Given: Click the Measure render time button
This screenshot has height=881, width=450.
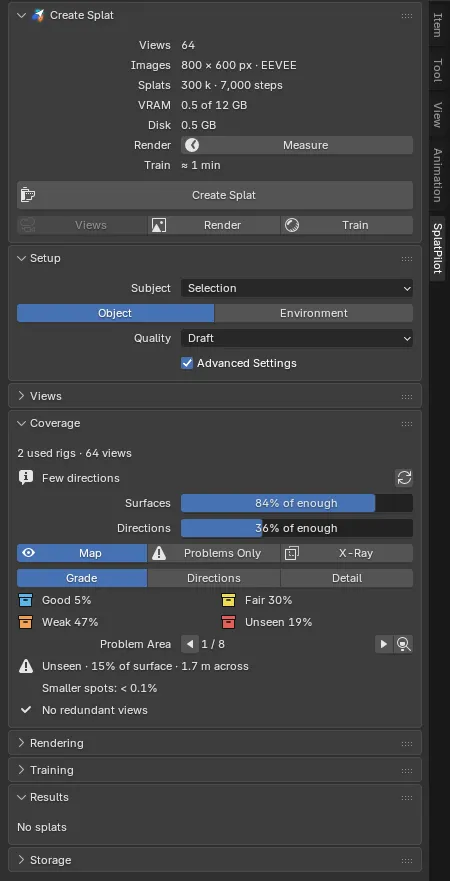Looking at the screenshot, I should pyautogui.click(x=297, y=145).
